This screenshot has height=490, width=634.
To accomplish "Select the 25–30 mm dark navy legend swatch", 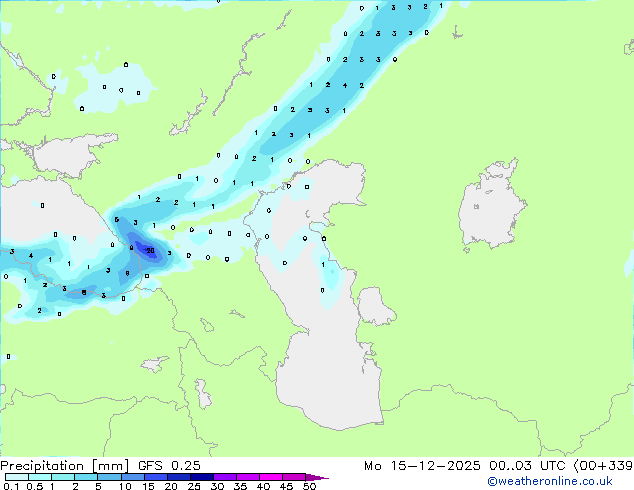I will coord(202,477).
